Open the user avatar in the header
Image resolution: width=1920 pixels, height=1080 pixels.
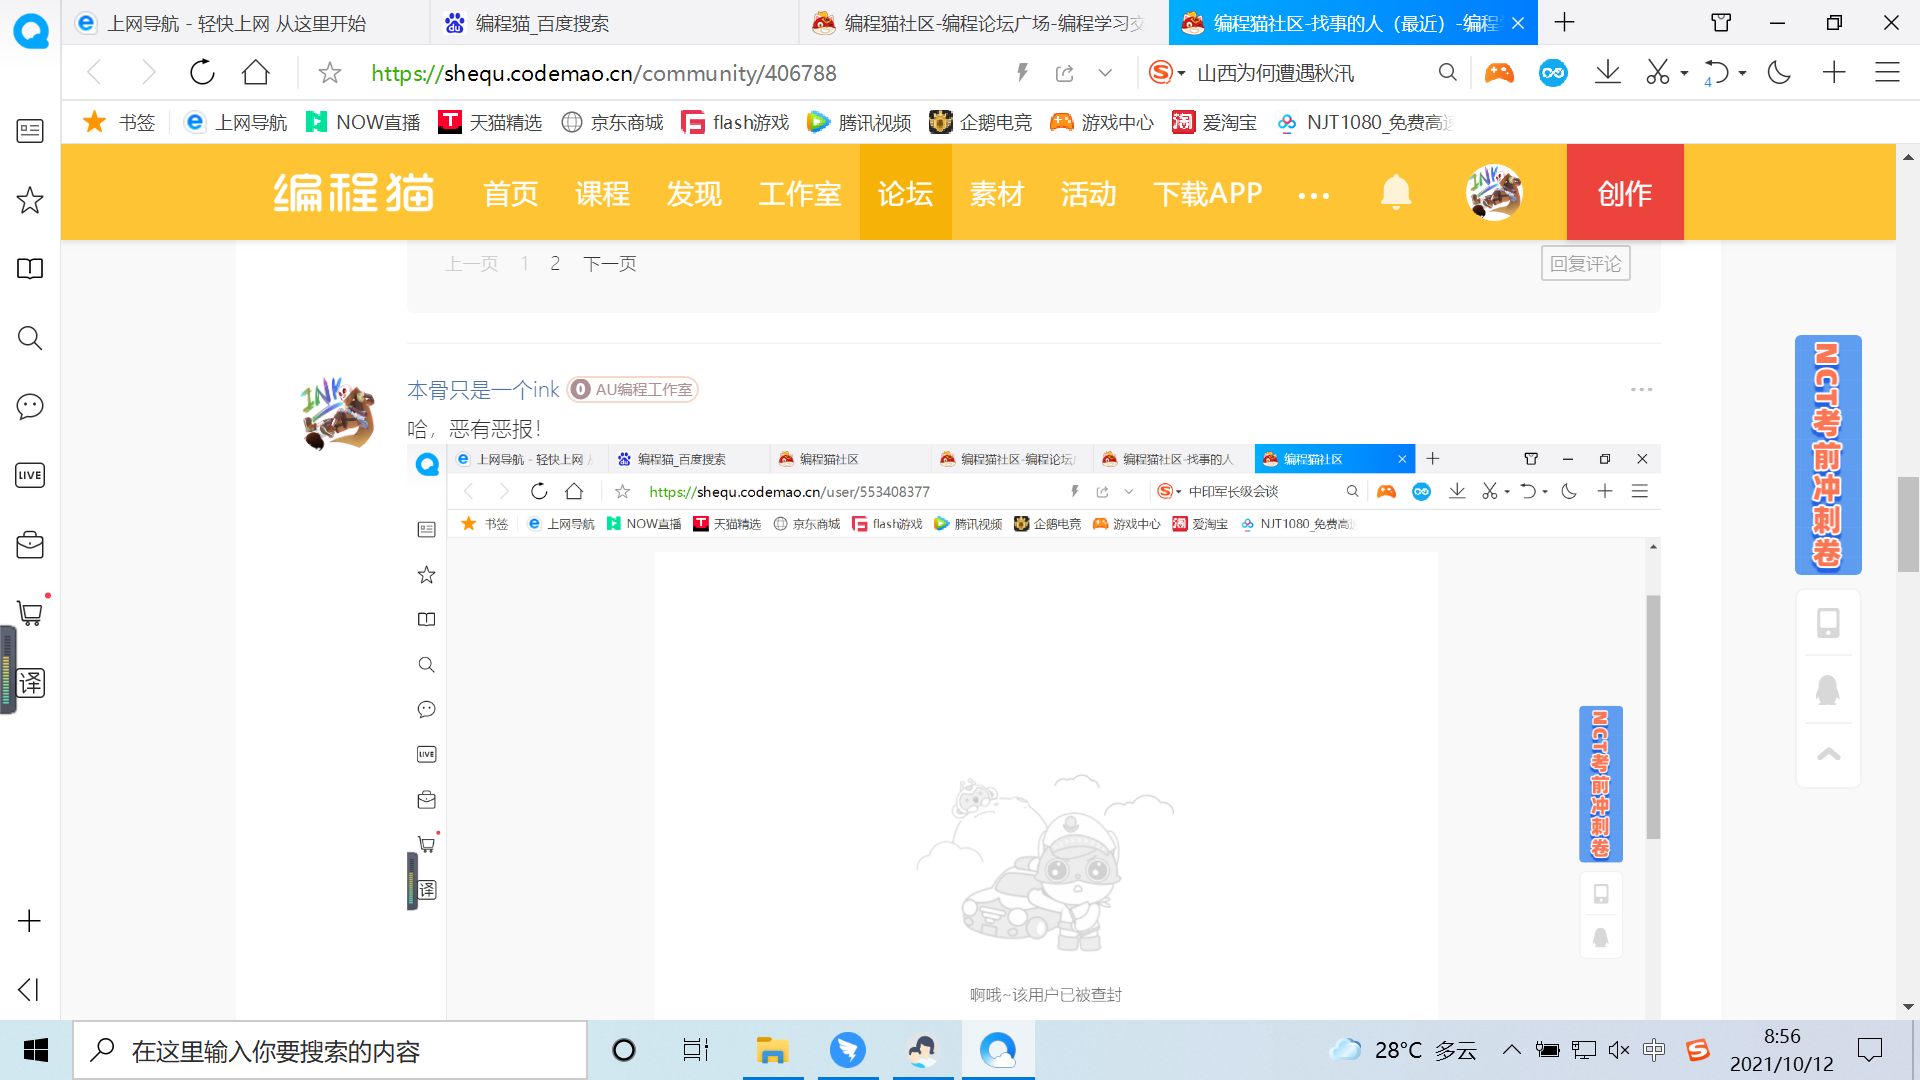[1494, 192]
